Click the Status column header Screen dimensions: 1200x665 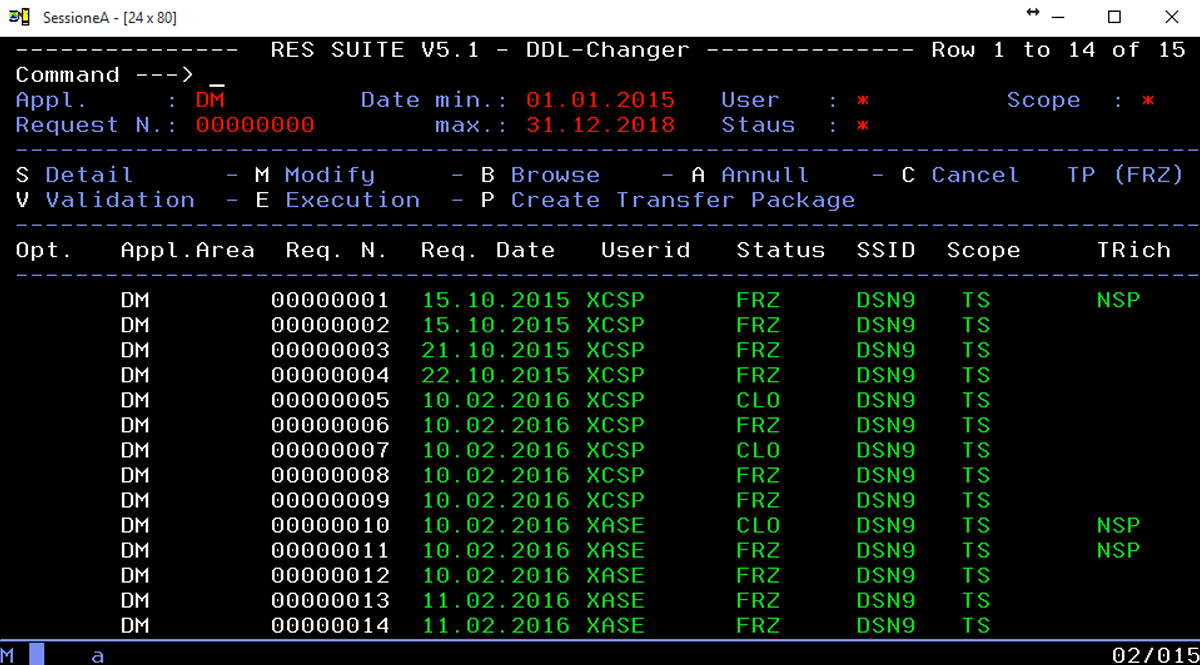[781, 250]
